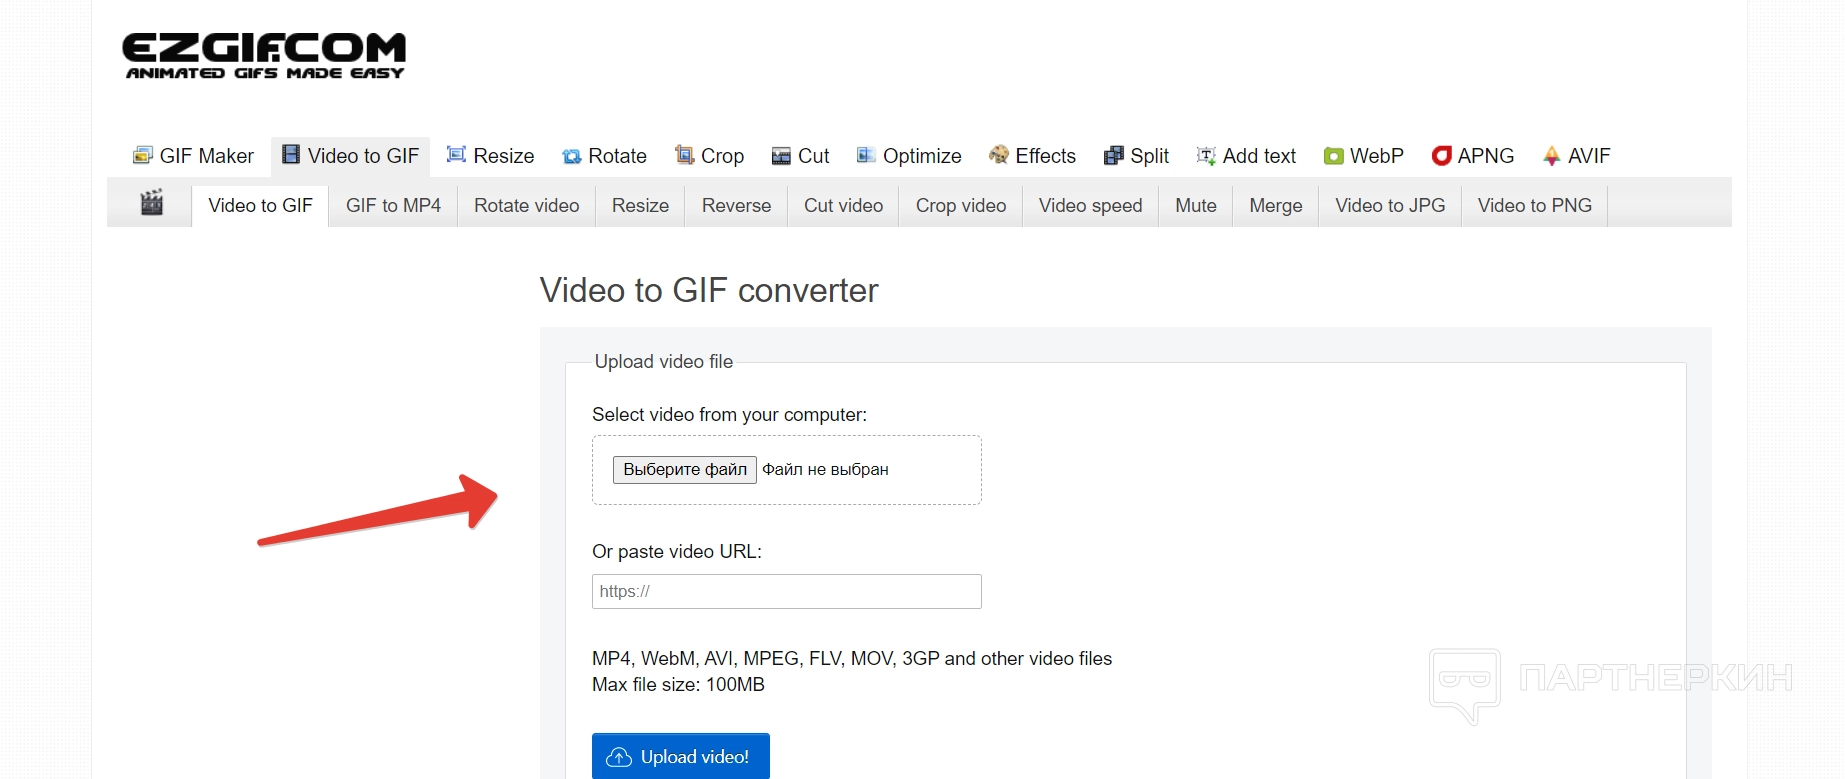Switch to the Rotate video tab
The image size is (1845, 779).
tap(527, 205)
